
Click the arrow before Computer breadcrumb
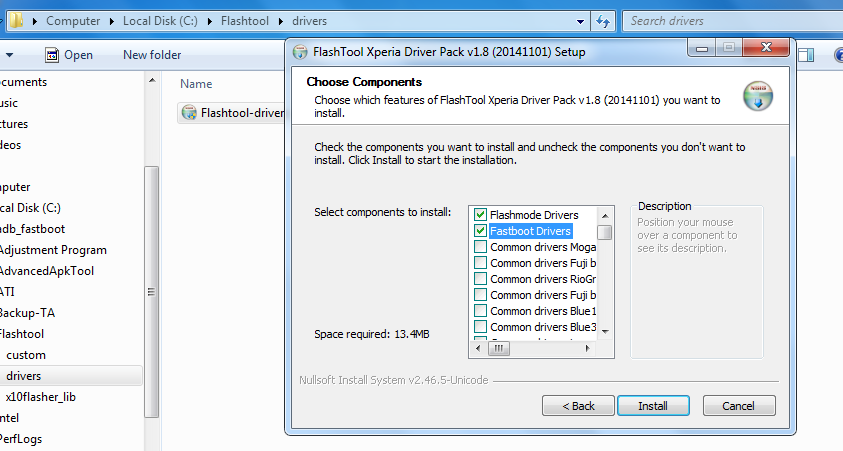(35, 22)
